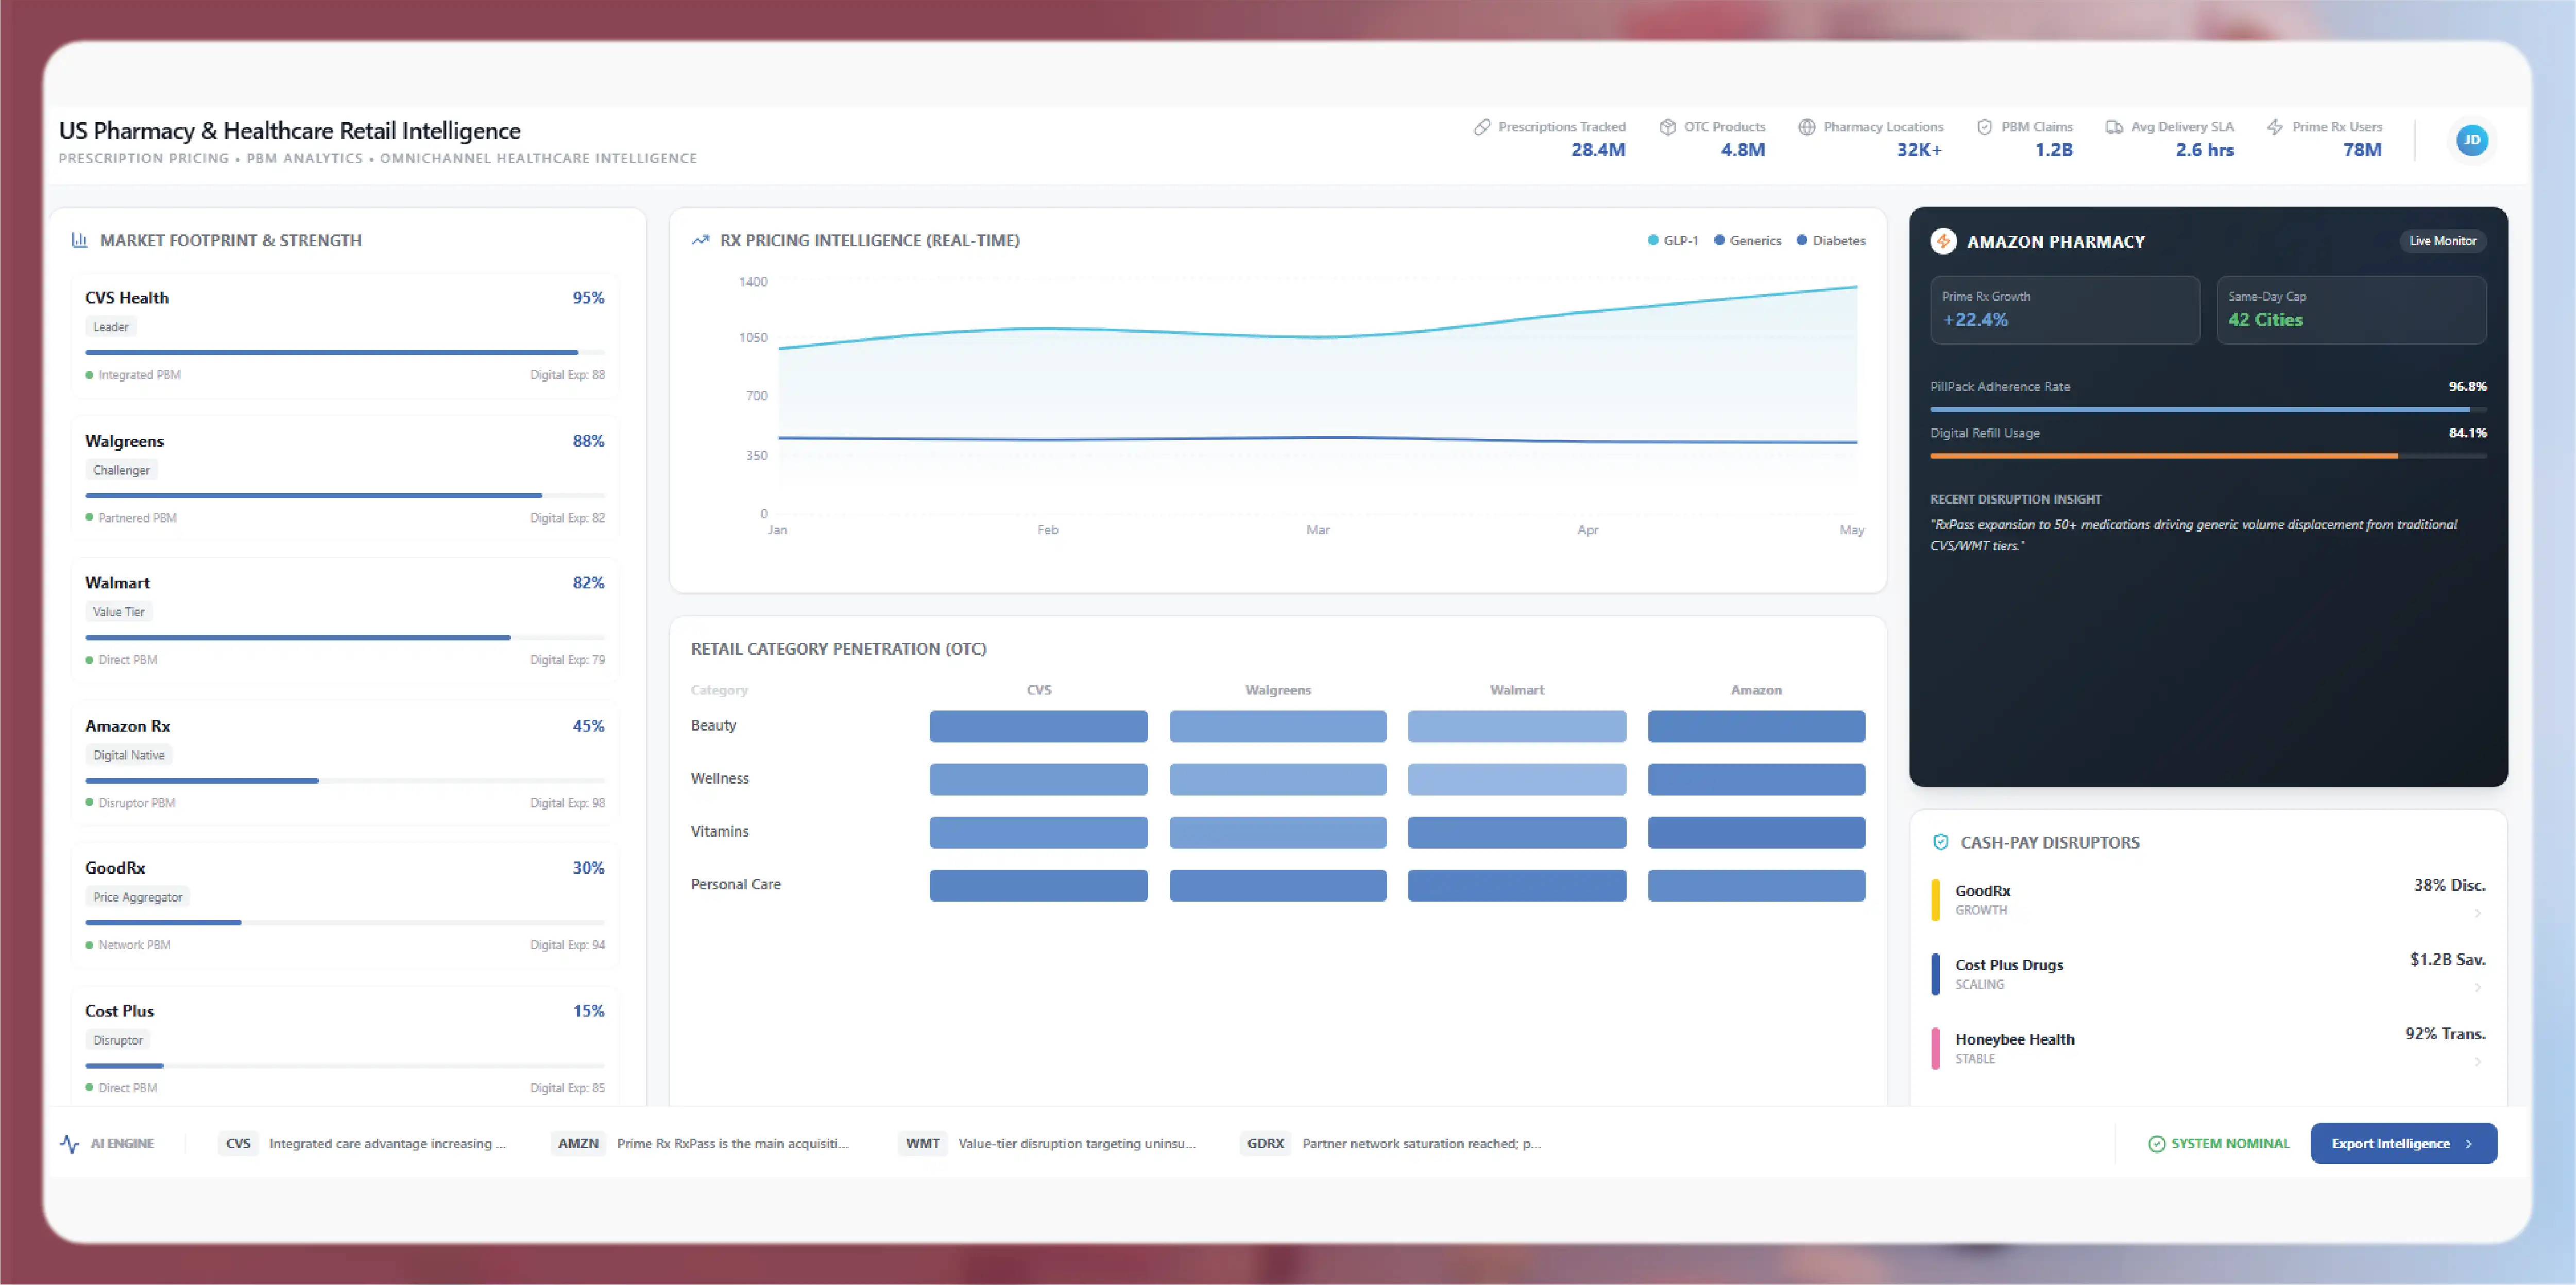Screen dimensions: 2576x1285
Task: Click the Recent Disruption Insight heading
Action: pyautogui.click(x=2015, y=499)
